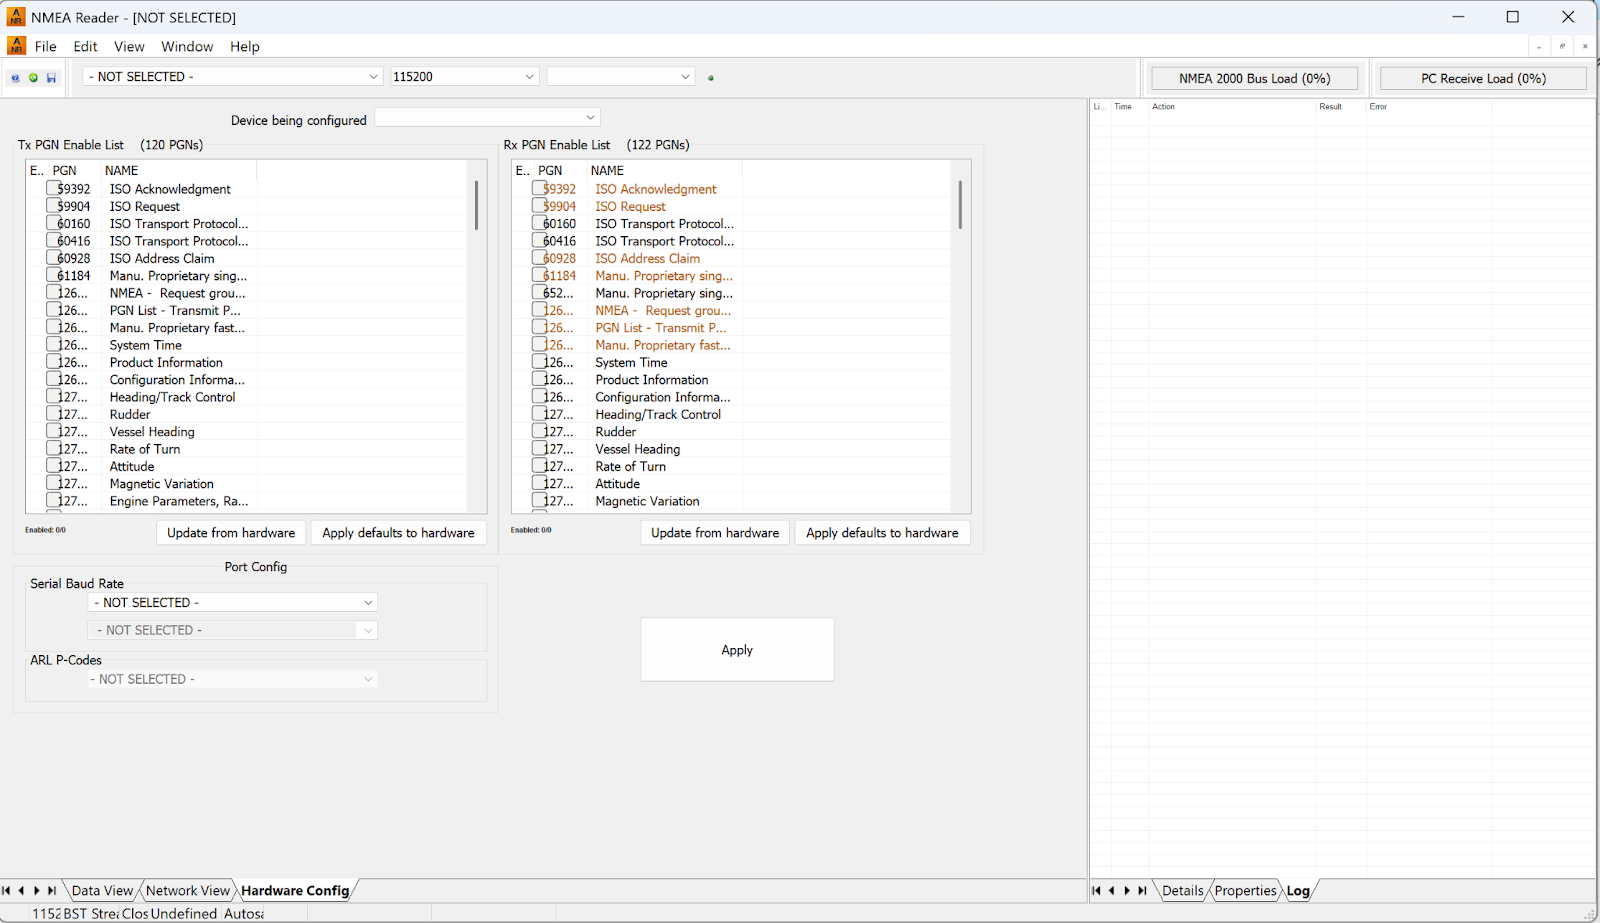Enable Tx ISO Address Claim checkbox
The image size is (1600, 923).
[53, 257]
